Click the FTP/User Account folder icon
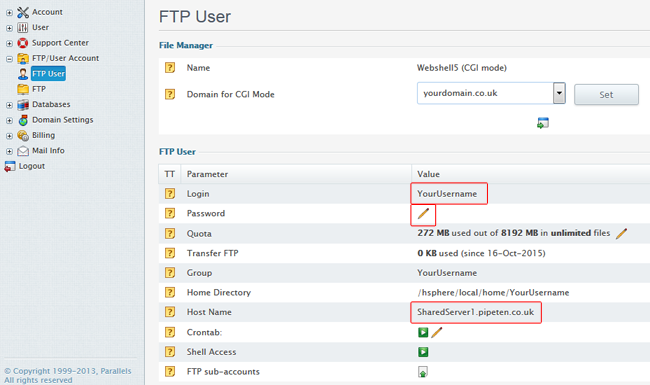The image size is (650, 385). (23, 58)
